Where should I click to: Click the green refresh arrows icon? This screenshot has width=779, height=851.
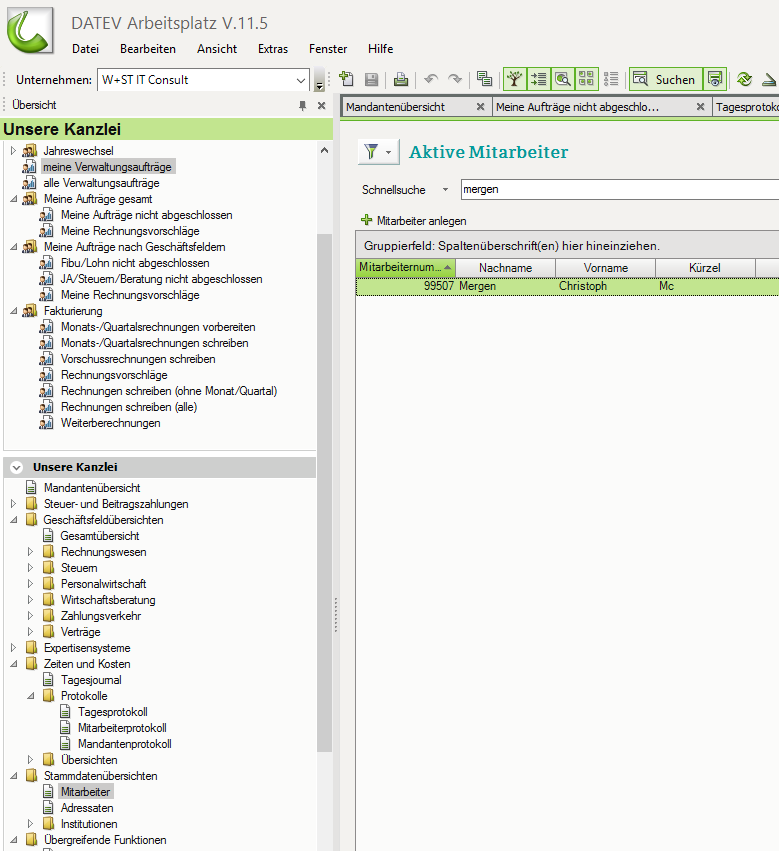coord(744,79)
